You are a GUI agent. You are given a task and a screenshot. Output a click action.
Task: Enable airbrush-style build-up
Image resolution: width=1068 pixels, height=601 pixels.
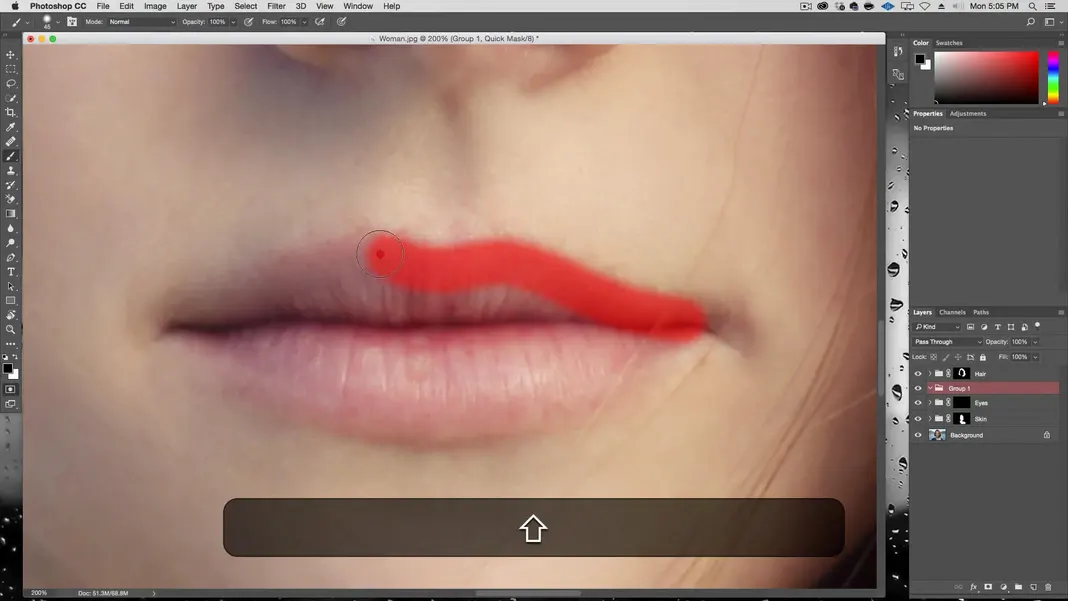point(319,22)
